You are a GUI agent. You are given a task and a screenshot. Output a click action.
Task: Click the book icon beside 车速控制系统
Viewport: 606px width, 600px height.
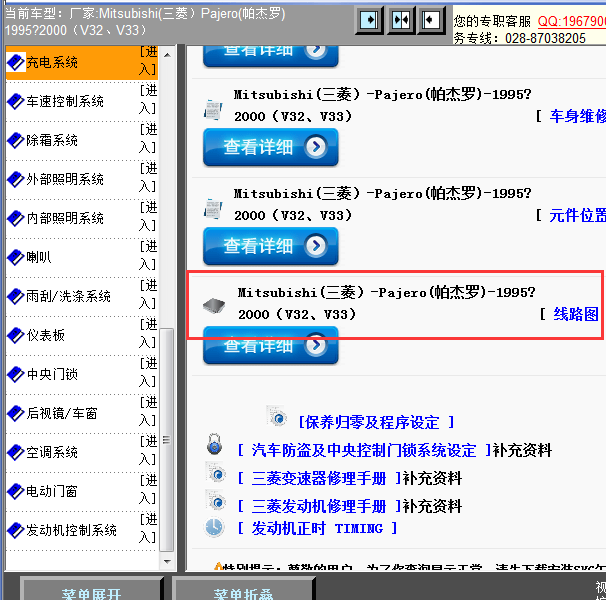15,101
